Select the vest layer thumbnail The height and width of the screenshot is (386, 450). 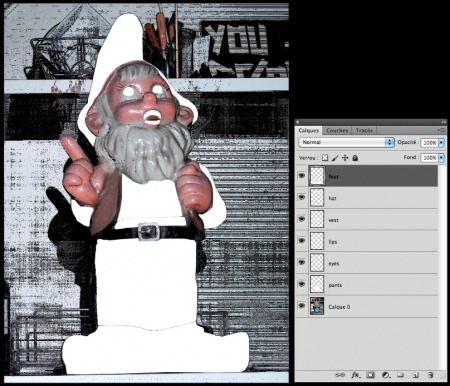[x=317, y=219]
